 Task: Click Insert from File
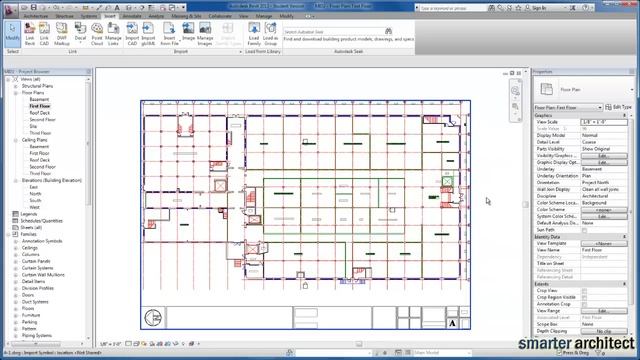pyautogui.click(x=169, y=34)
